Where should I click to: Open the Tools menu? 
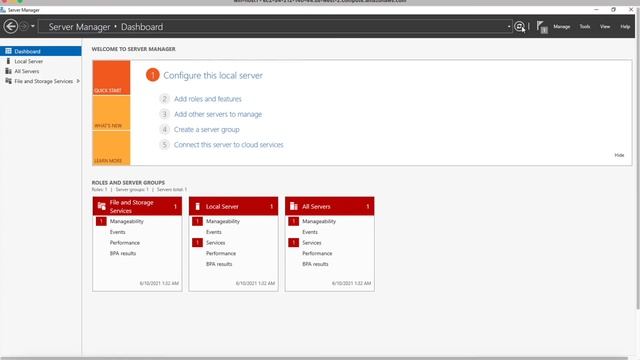click(x=585, y=27)
